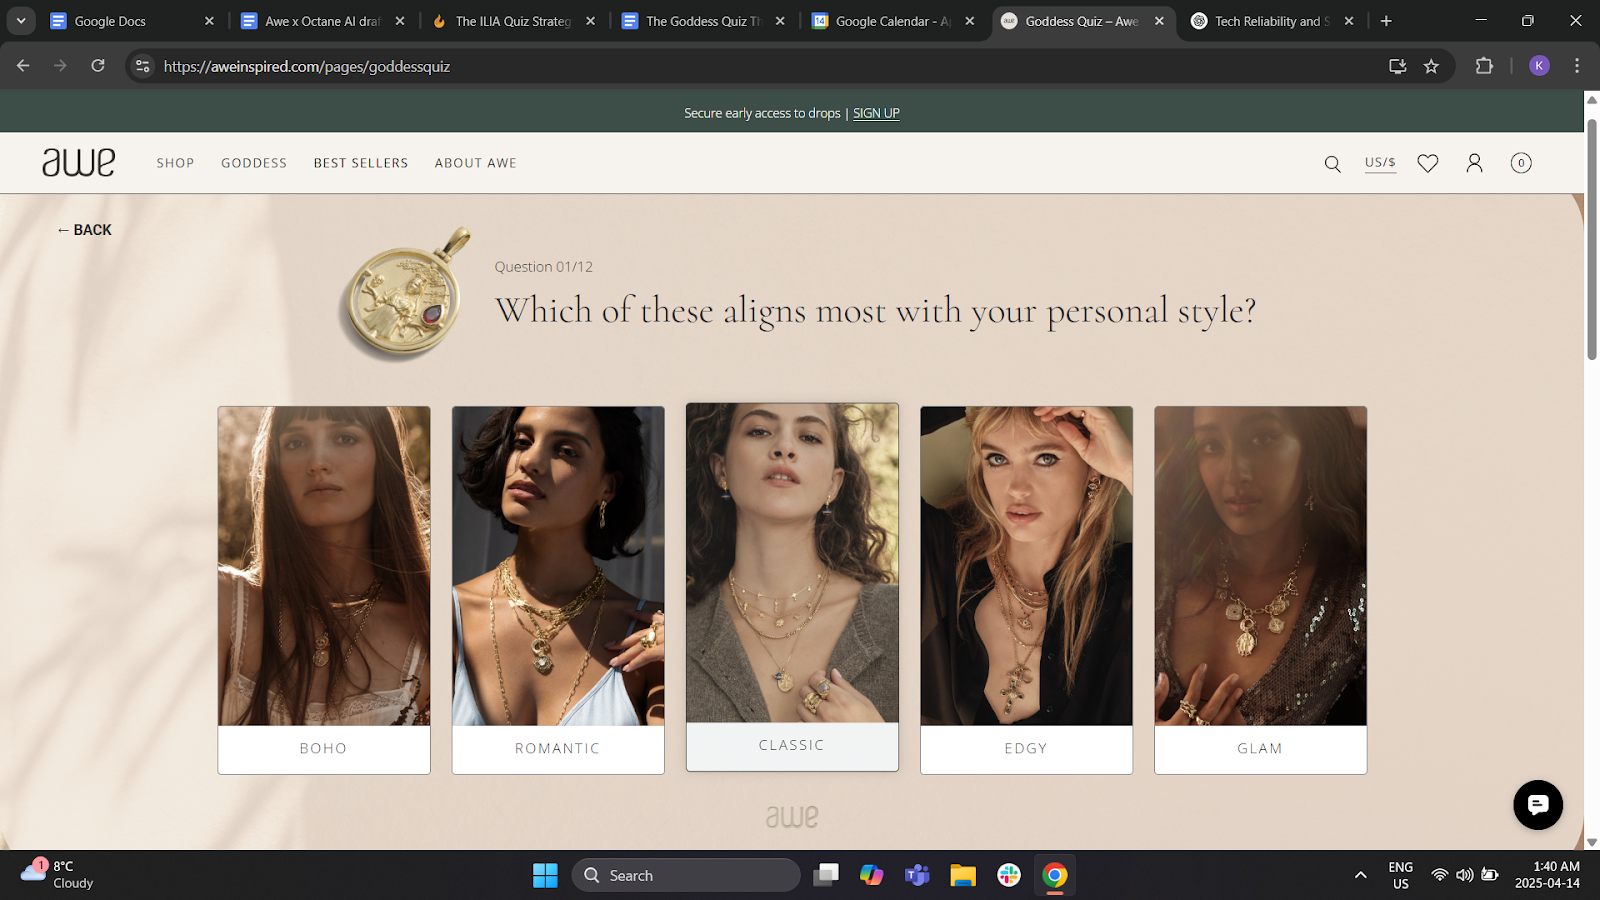This screenshot has width=1600, height=900.
Task: Mute the speaker in the system tray
Action: (1463, 875)
